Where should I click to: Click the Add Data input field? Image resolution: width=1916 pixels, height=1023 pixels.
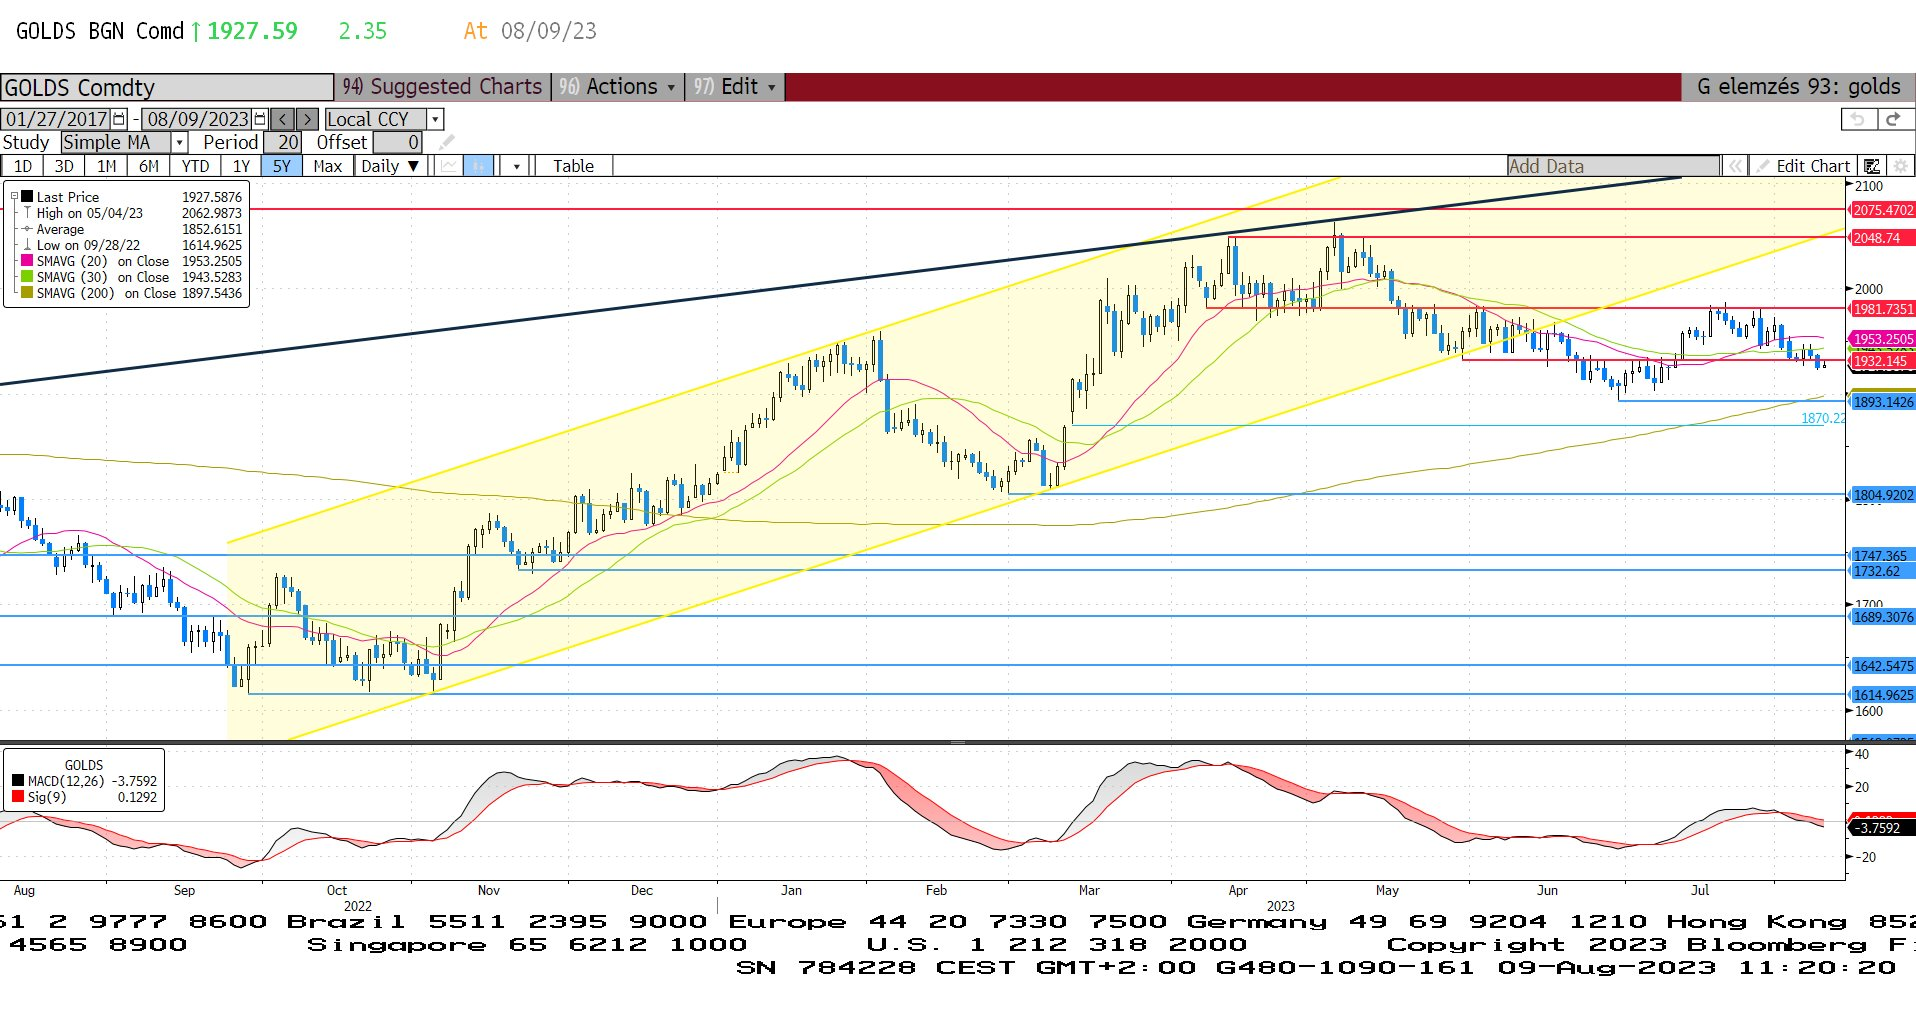[1613, 166]
